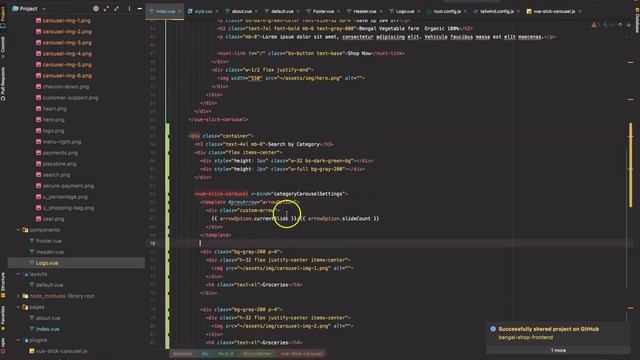The height and width of the screenshot is (360, 640).
Task: Select Footer.vue under components folder
Action: tap(45, 241)
